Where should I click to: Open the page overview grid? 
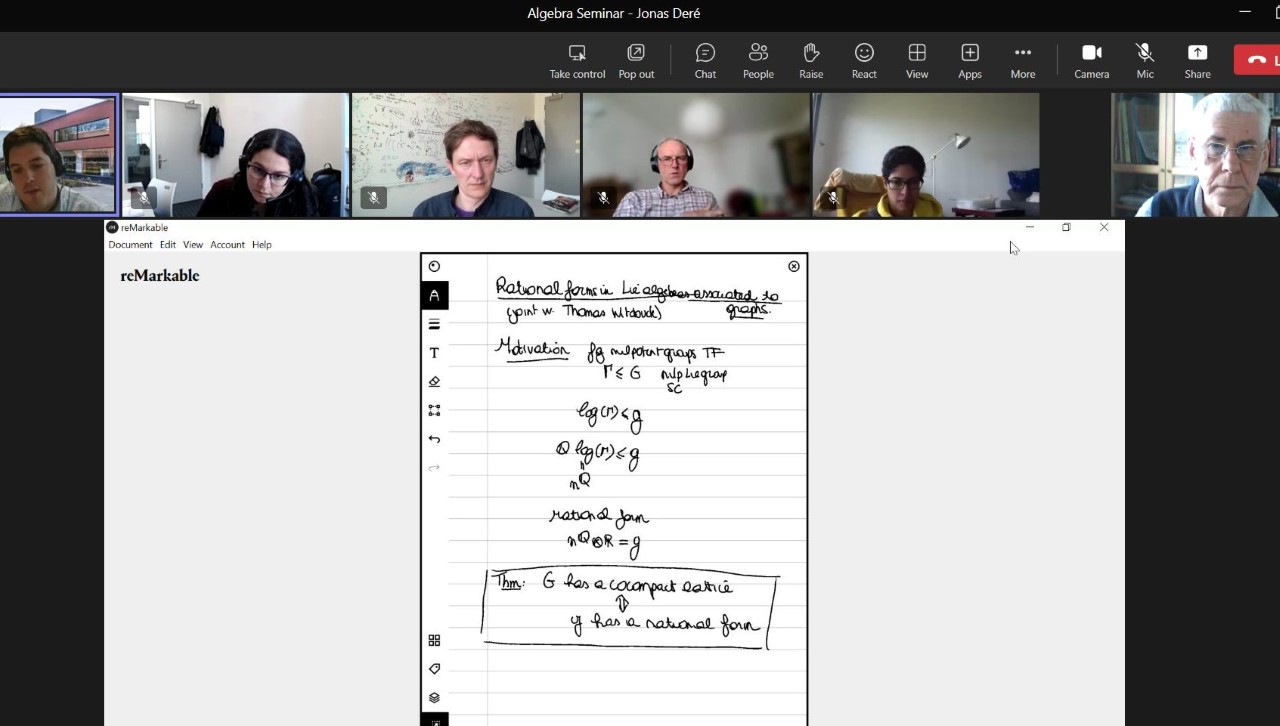point(434,640)
